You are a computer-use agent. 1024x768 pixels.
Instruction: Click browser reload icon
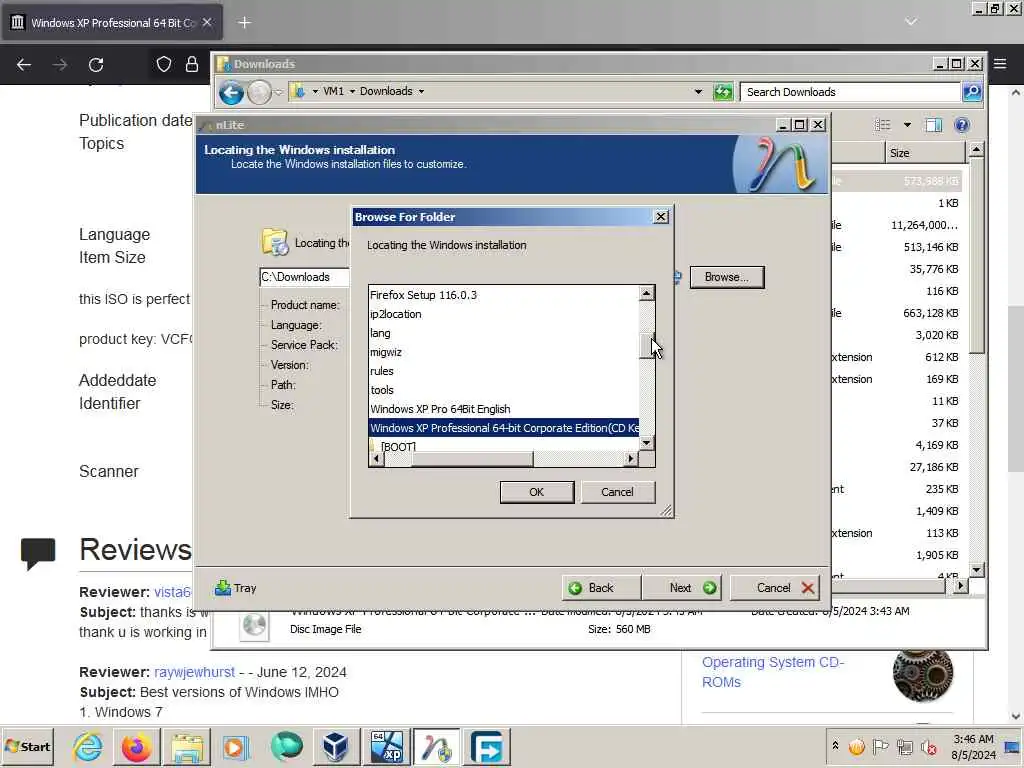pos(96,65)
